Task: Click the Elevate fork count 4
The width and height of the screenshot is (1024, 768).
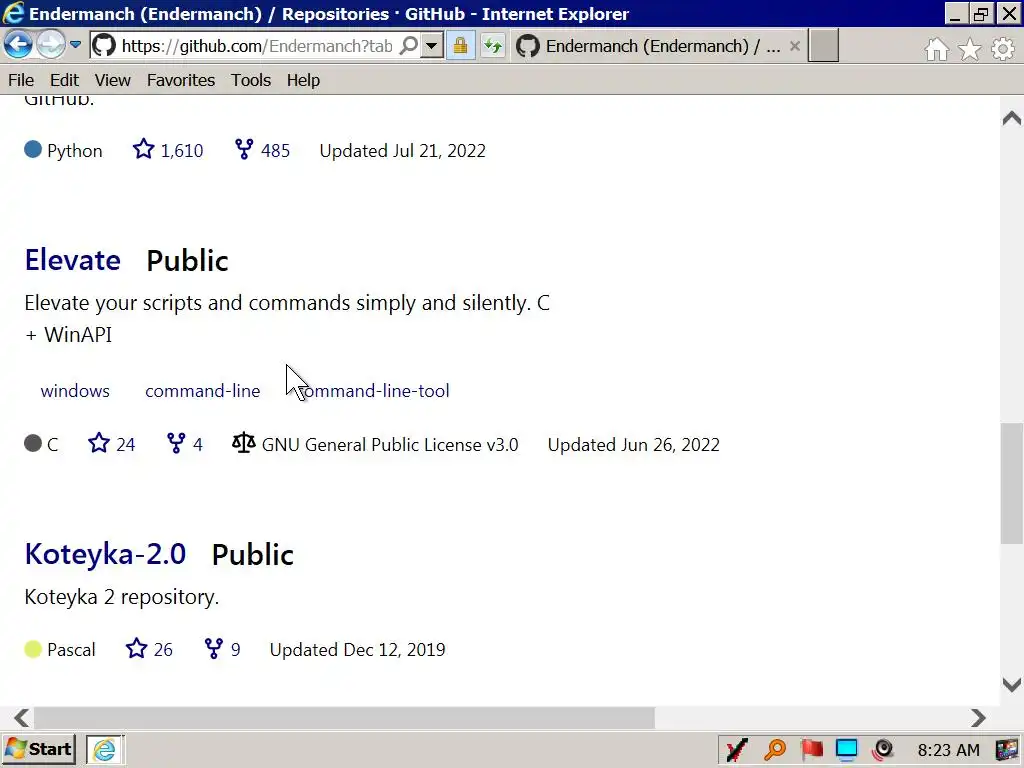Action: [x=185, y=444]
